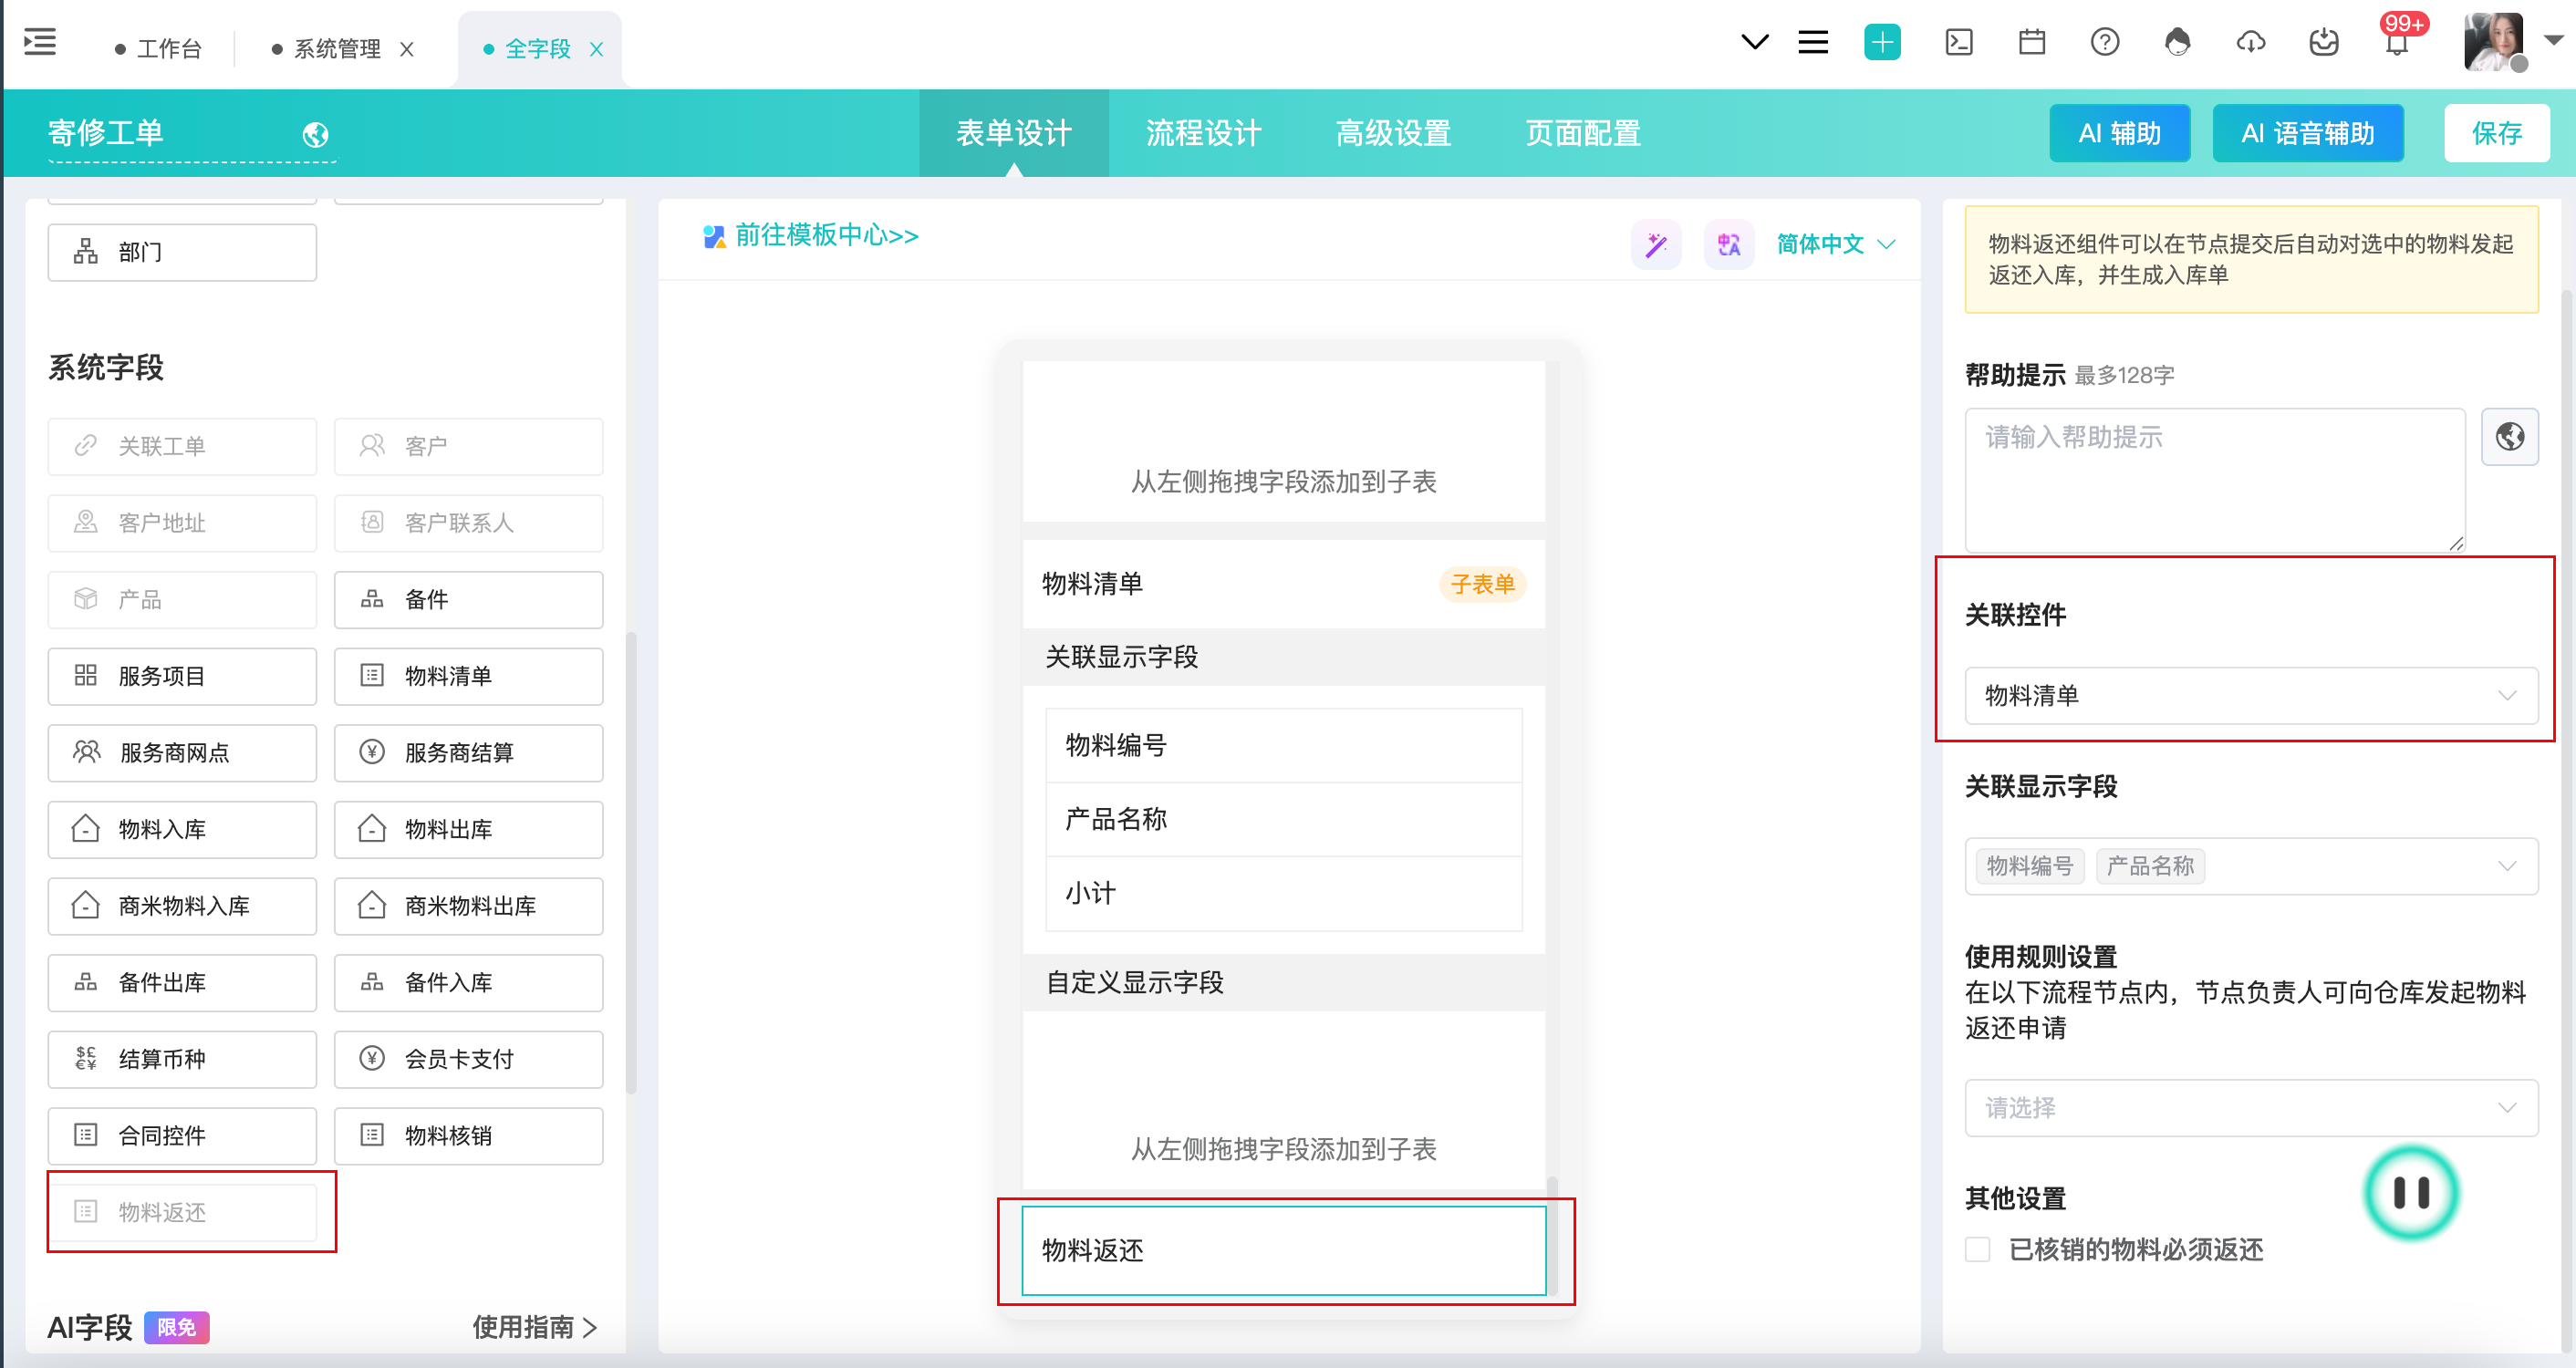Select the 结算币种 system field
2576x1368 pixels.
click(x=182, y=1059)
